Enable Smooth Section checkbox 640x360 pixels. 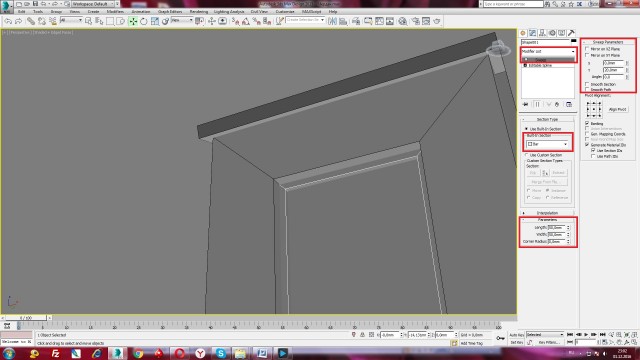(x=587, y=84)
